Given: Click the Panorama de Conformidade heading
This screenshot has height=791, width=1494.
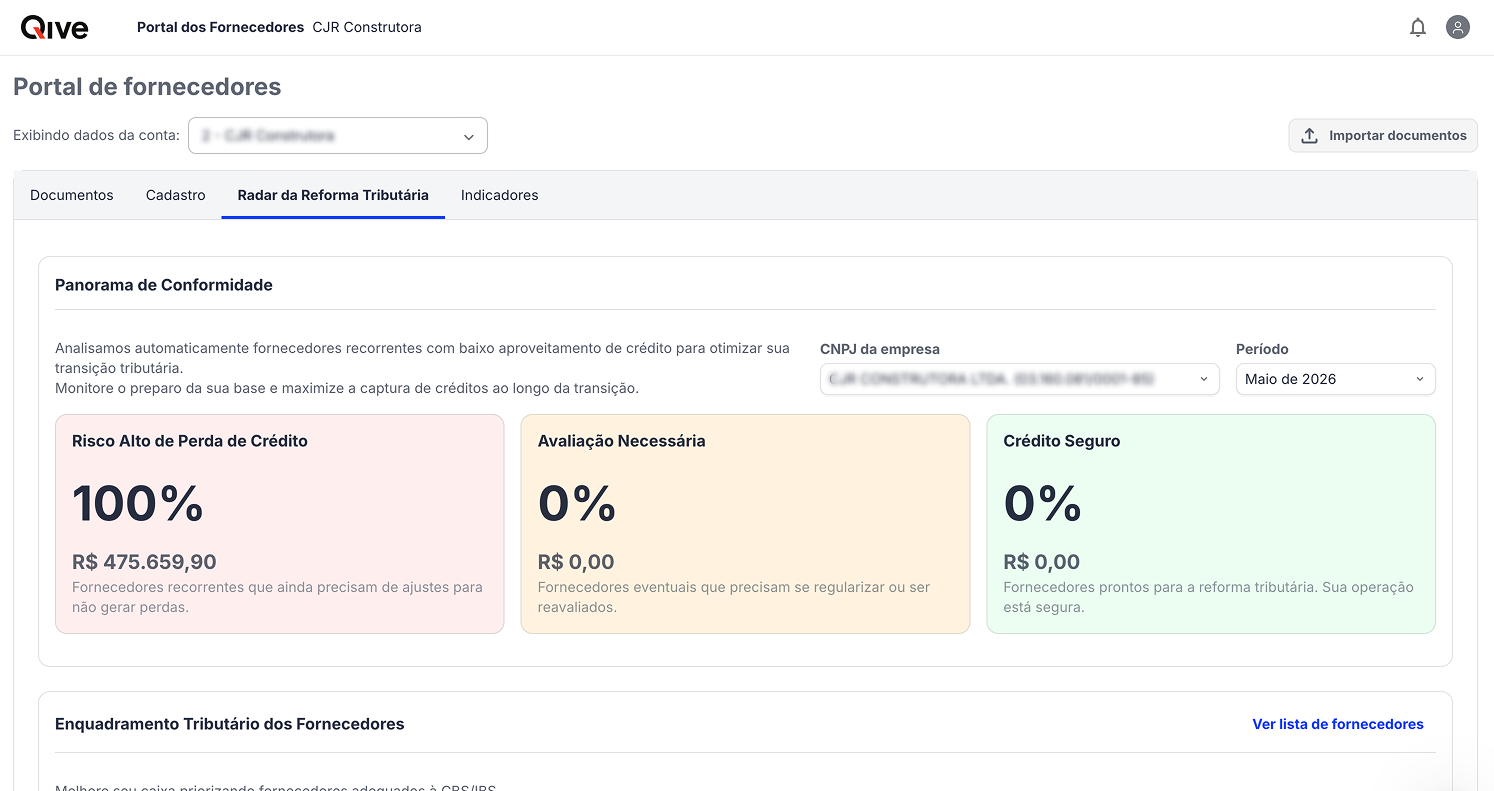Looking at the screenshot, I should tap(164, 285).
